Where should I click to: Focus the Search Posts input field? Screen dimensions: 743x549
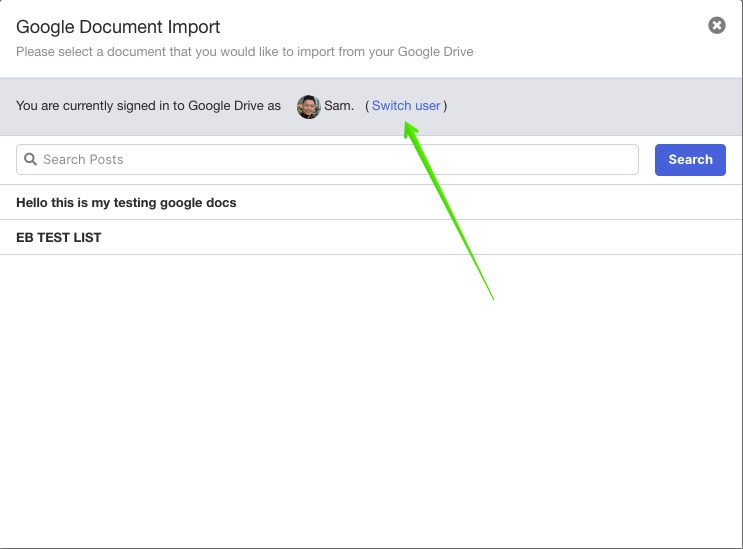point(327,160)
